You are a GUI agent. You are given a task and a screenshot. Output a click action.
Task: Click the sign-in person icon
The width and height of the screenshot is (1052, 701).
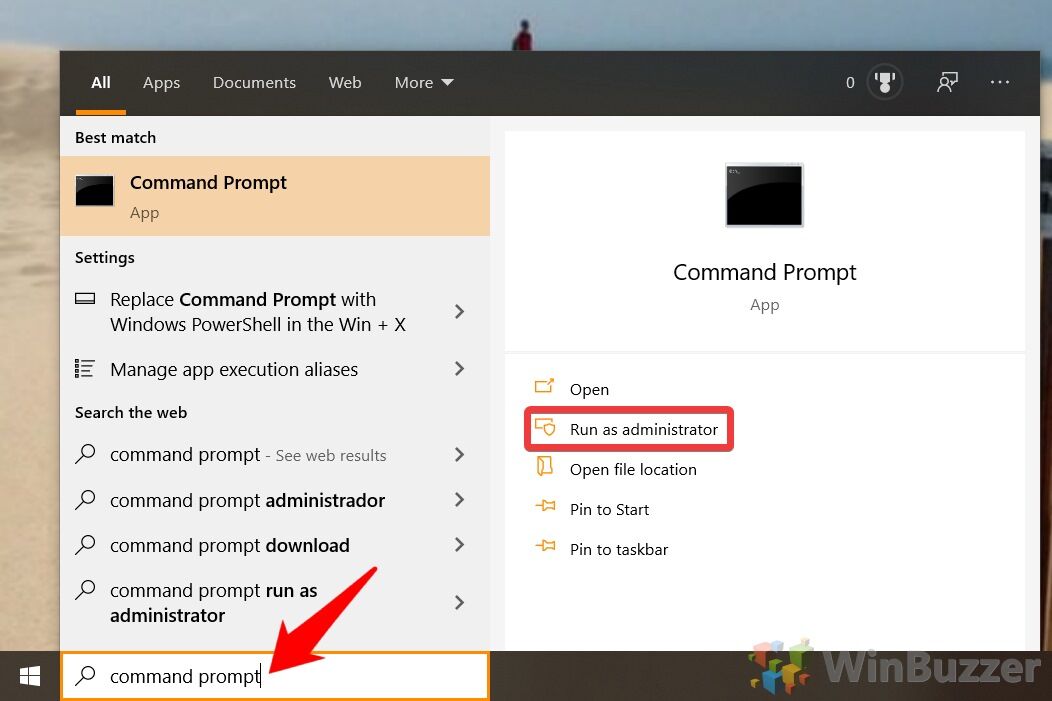coord(947,82)
